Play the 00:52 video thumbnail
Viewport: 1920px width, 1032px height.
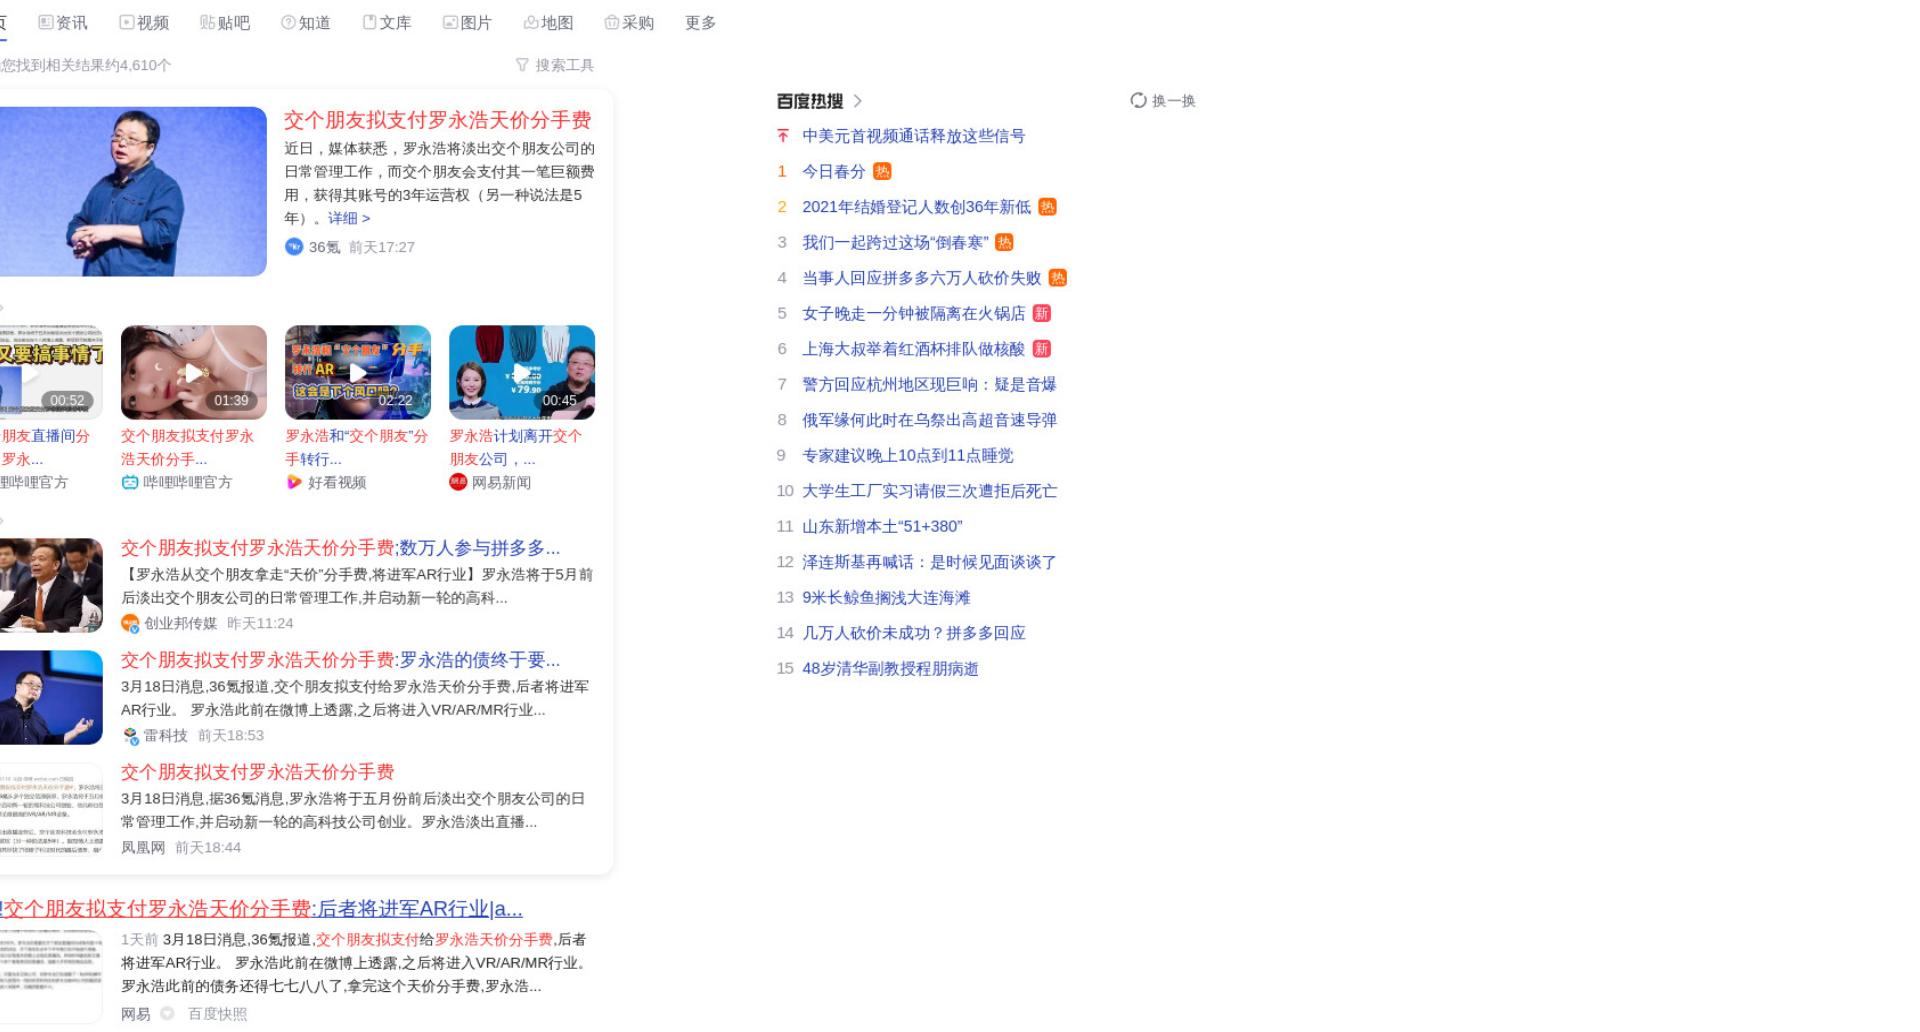[51, 372]
